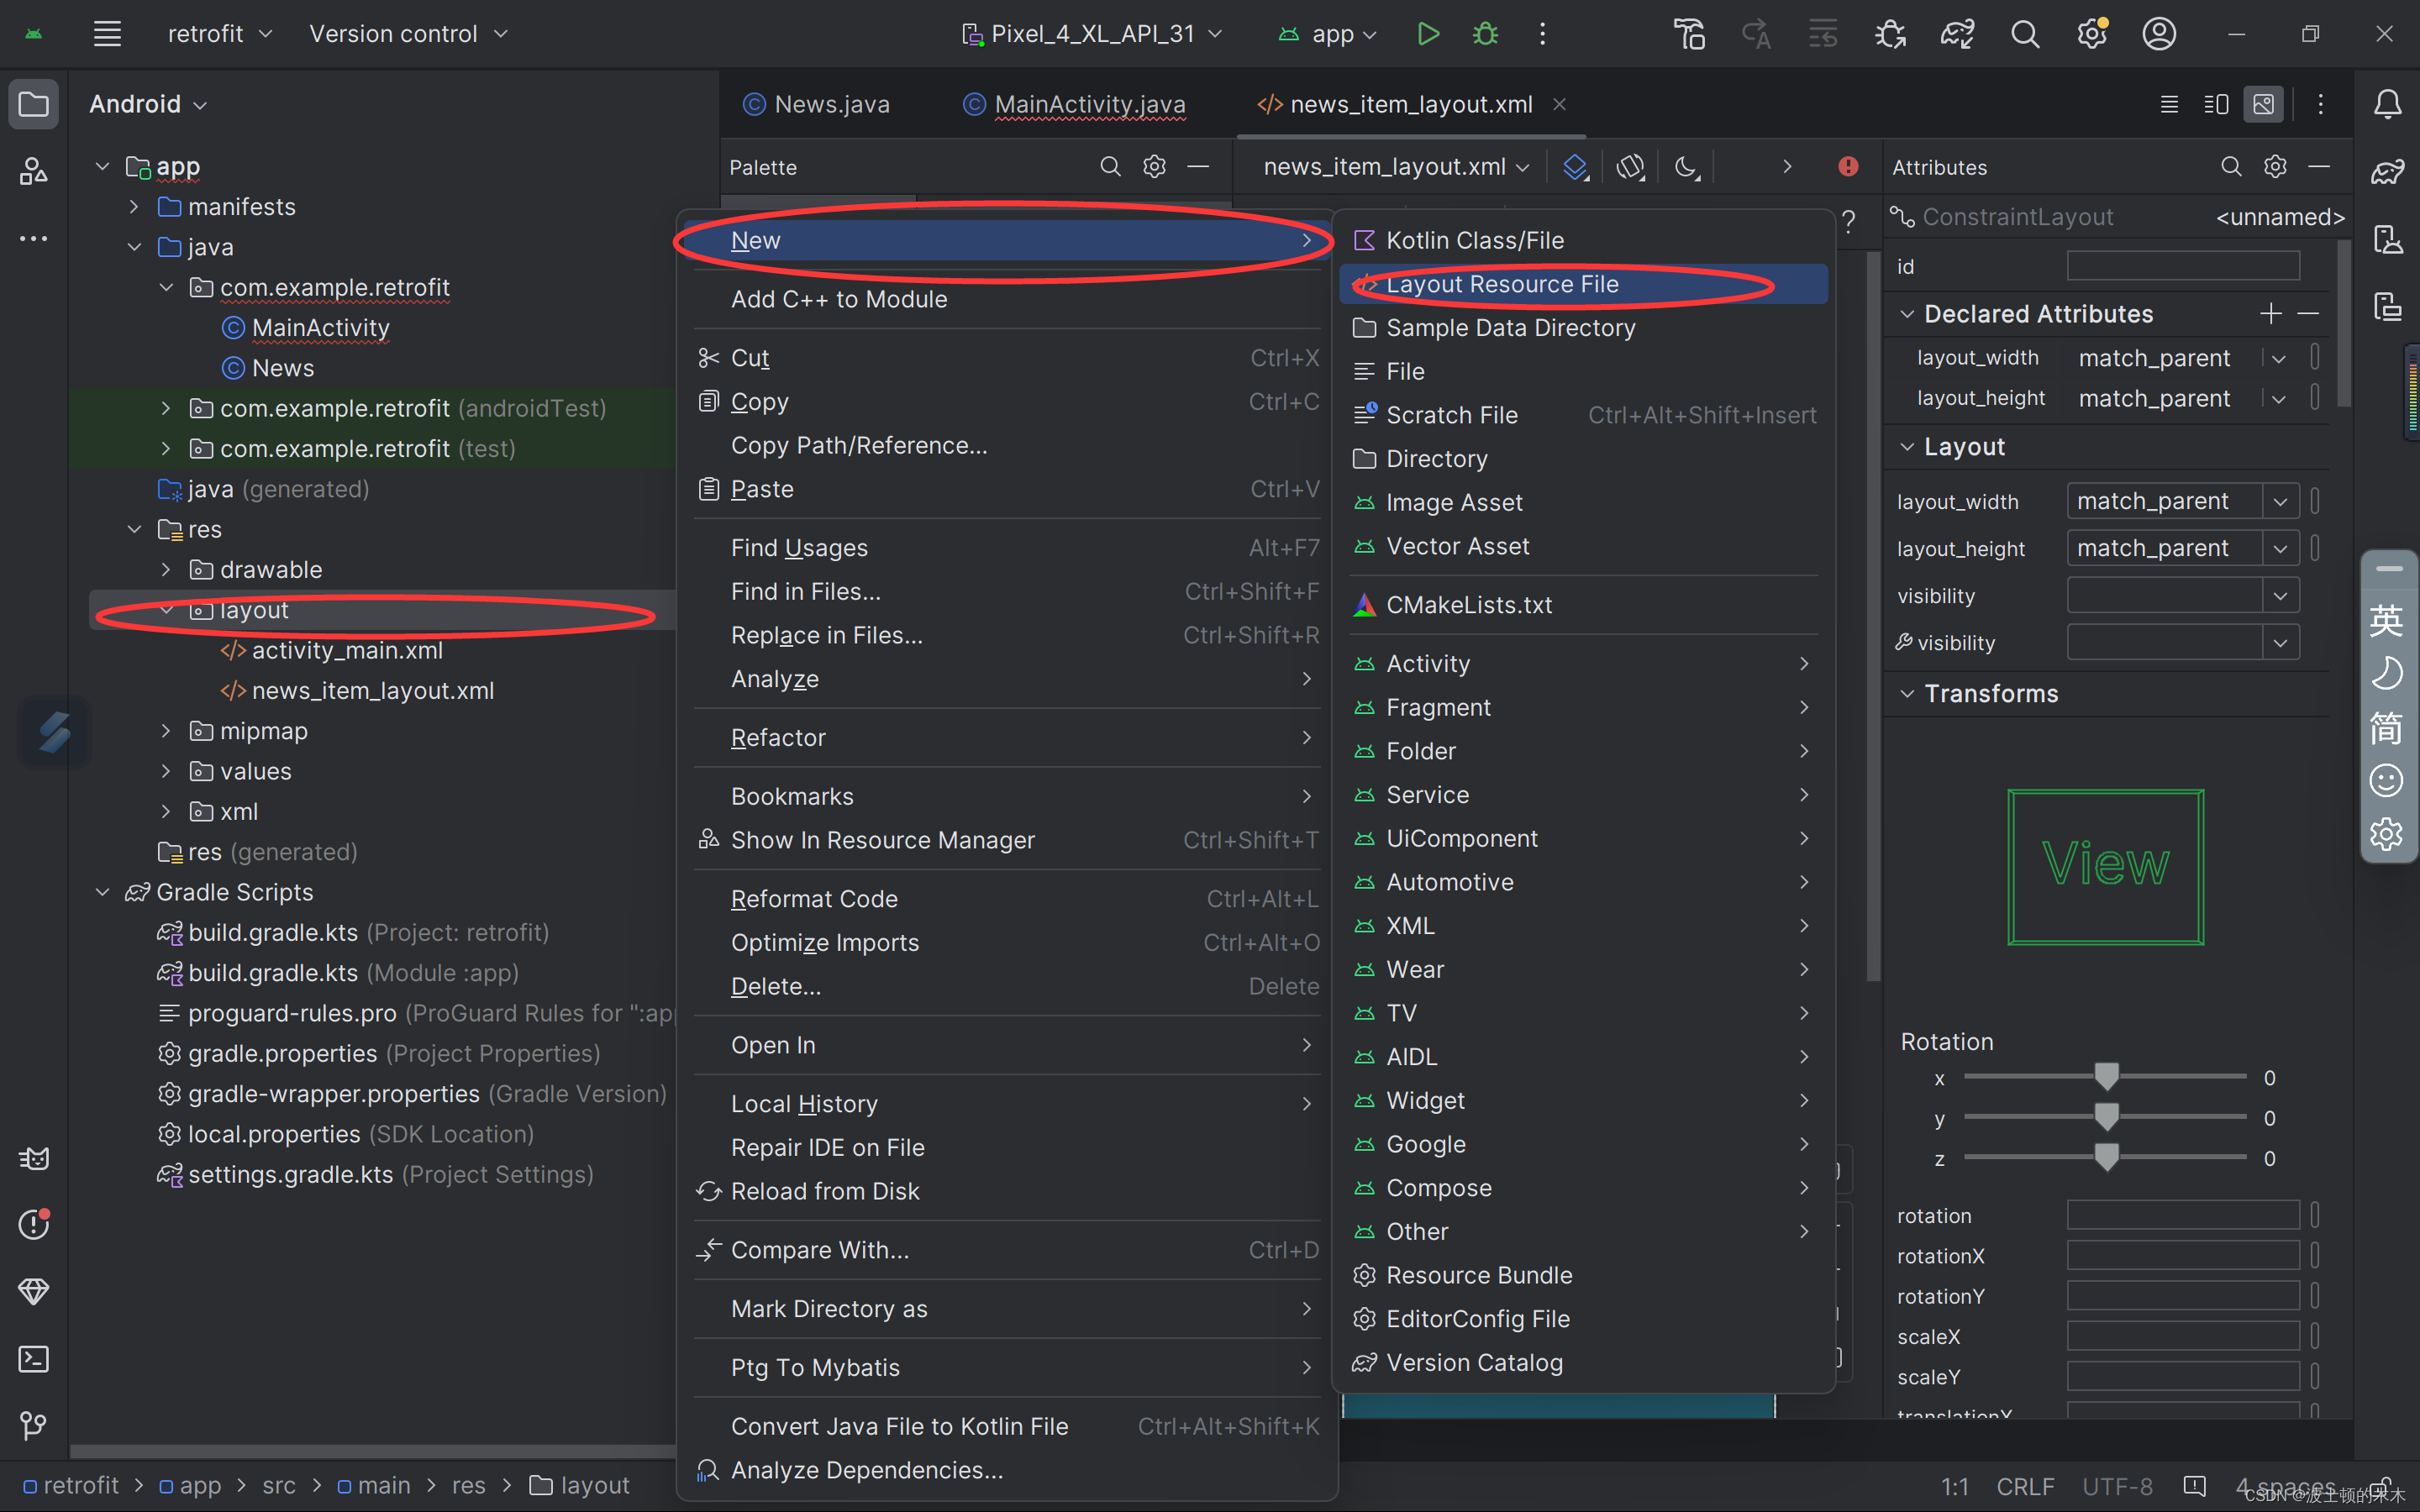Switch editor to Split view mode
Viewport: 2420px width, 1512px height.
[x=2216, y=104]
